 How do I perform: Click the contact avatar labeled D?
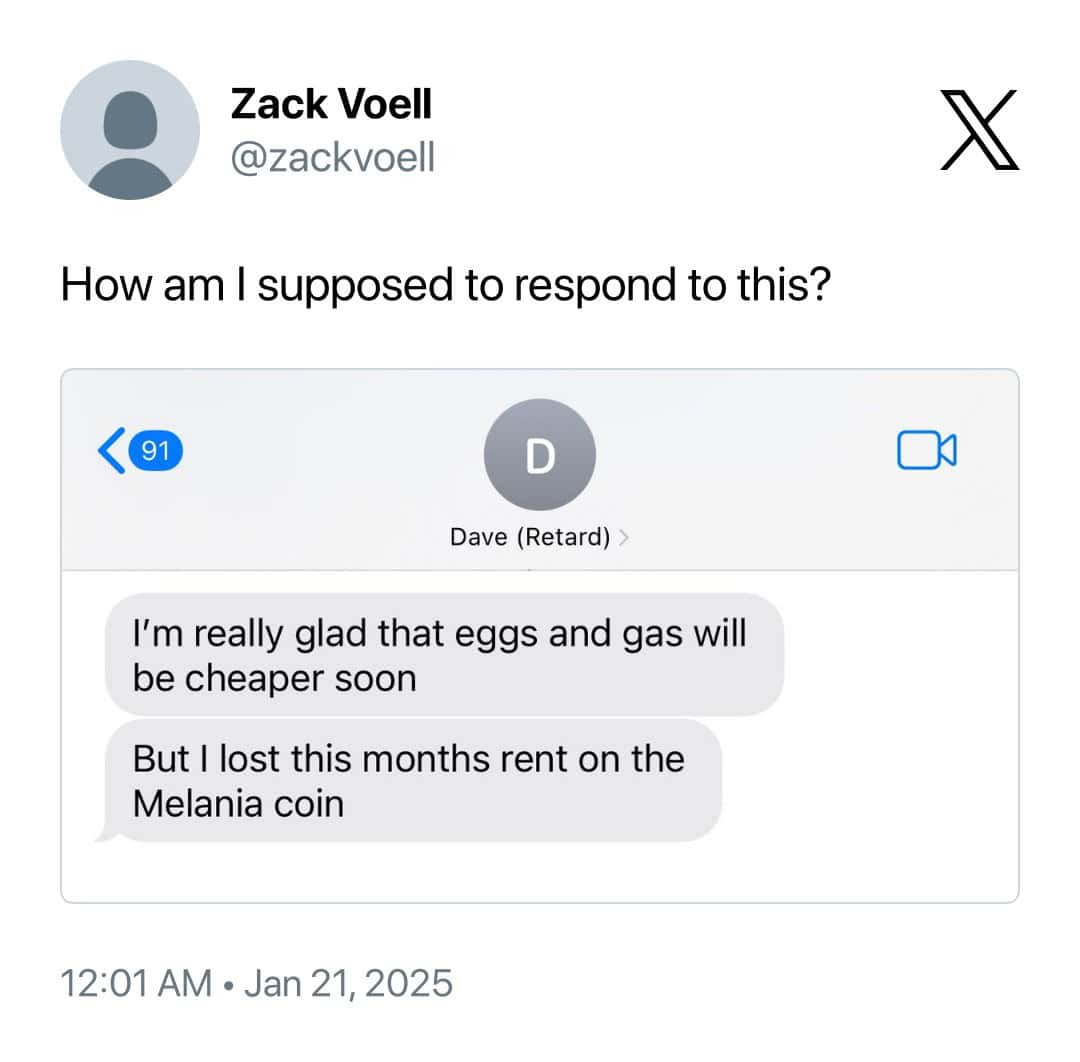coord(539,455)
